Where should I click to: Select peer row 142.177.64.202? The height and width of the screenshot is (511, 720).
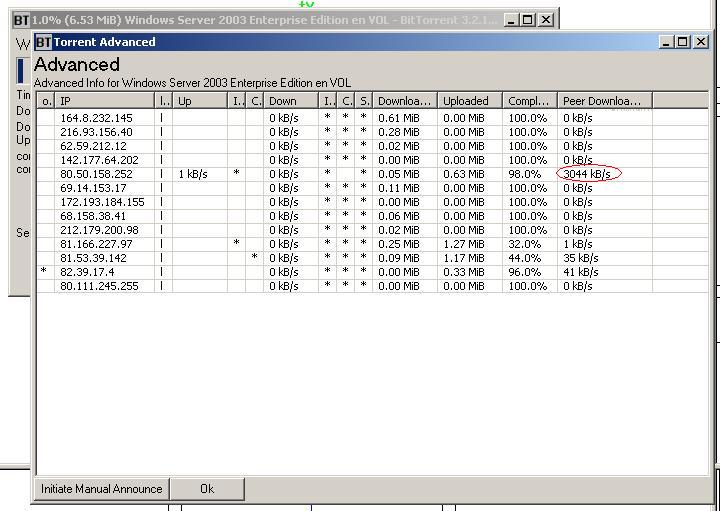tap(372, 160)
